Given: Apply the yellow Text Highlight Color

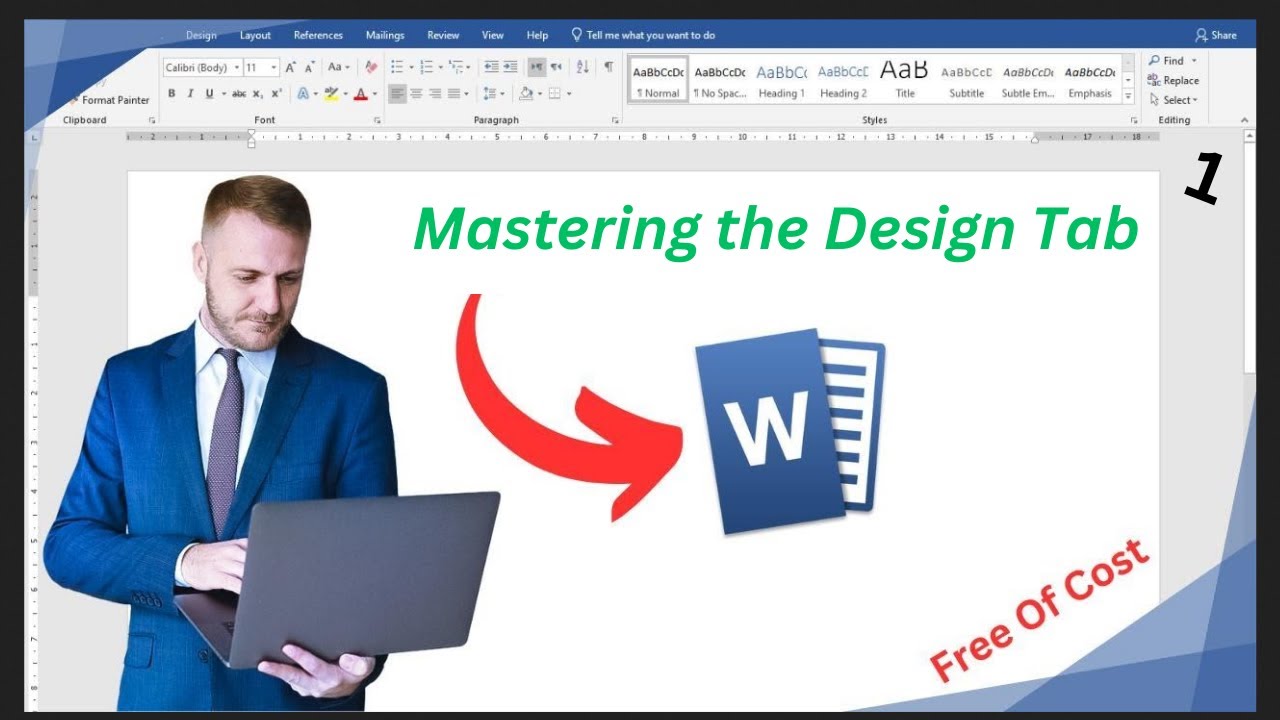Looking at the screenshot, I should 331,94.
